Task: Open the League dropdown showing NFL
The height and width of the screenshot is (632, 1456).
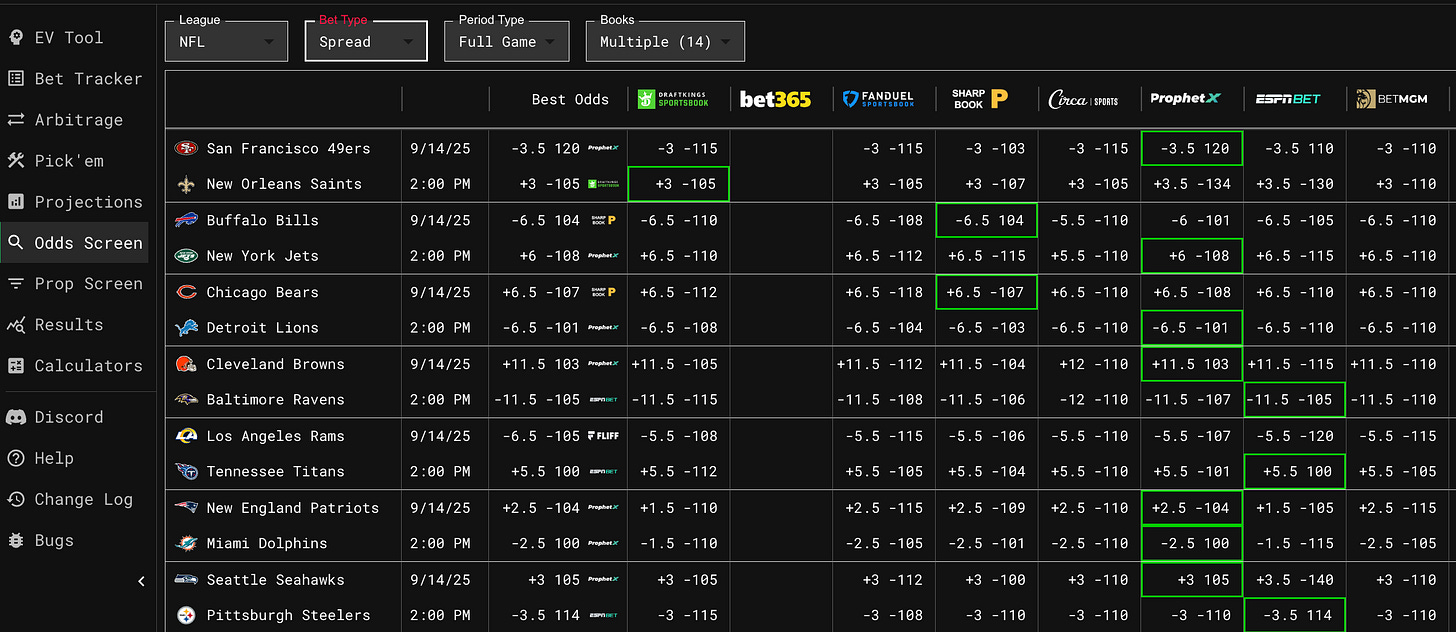Action: tap(226, 41)
